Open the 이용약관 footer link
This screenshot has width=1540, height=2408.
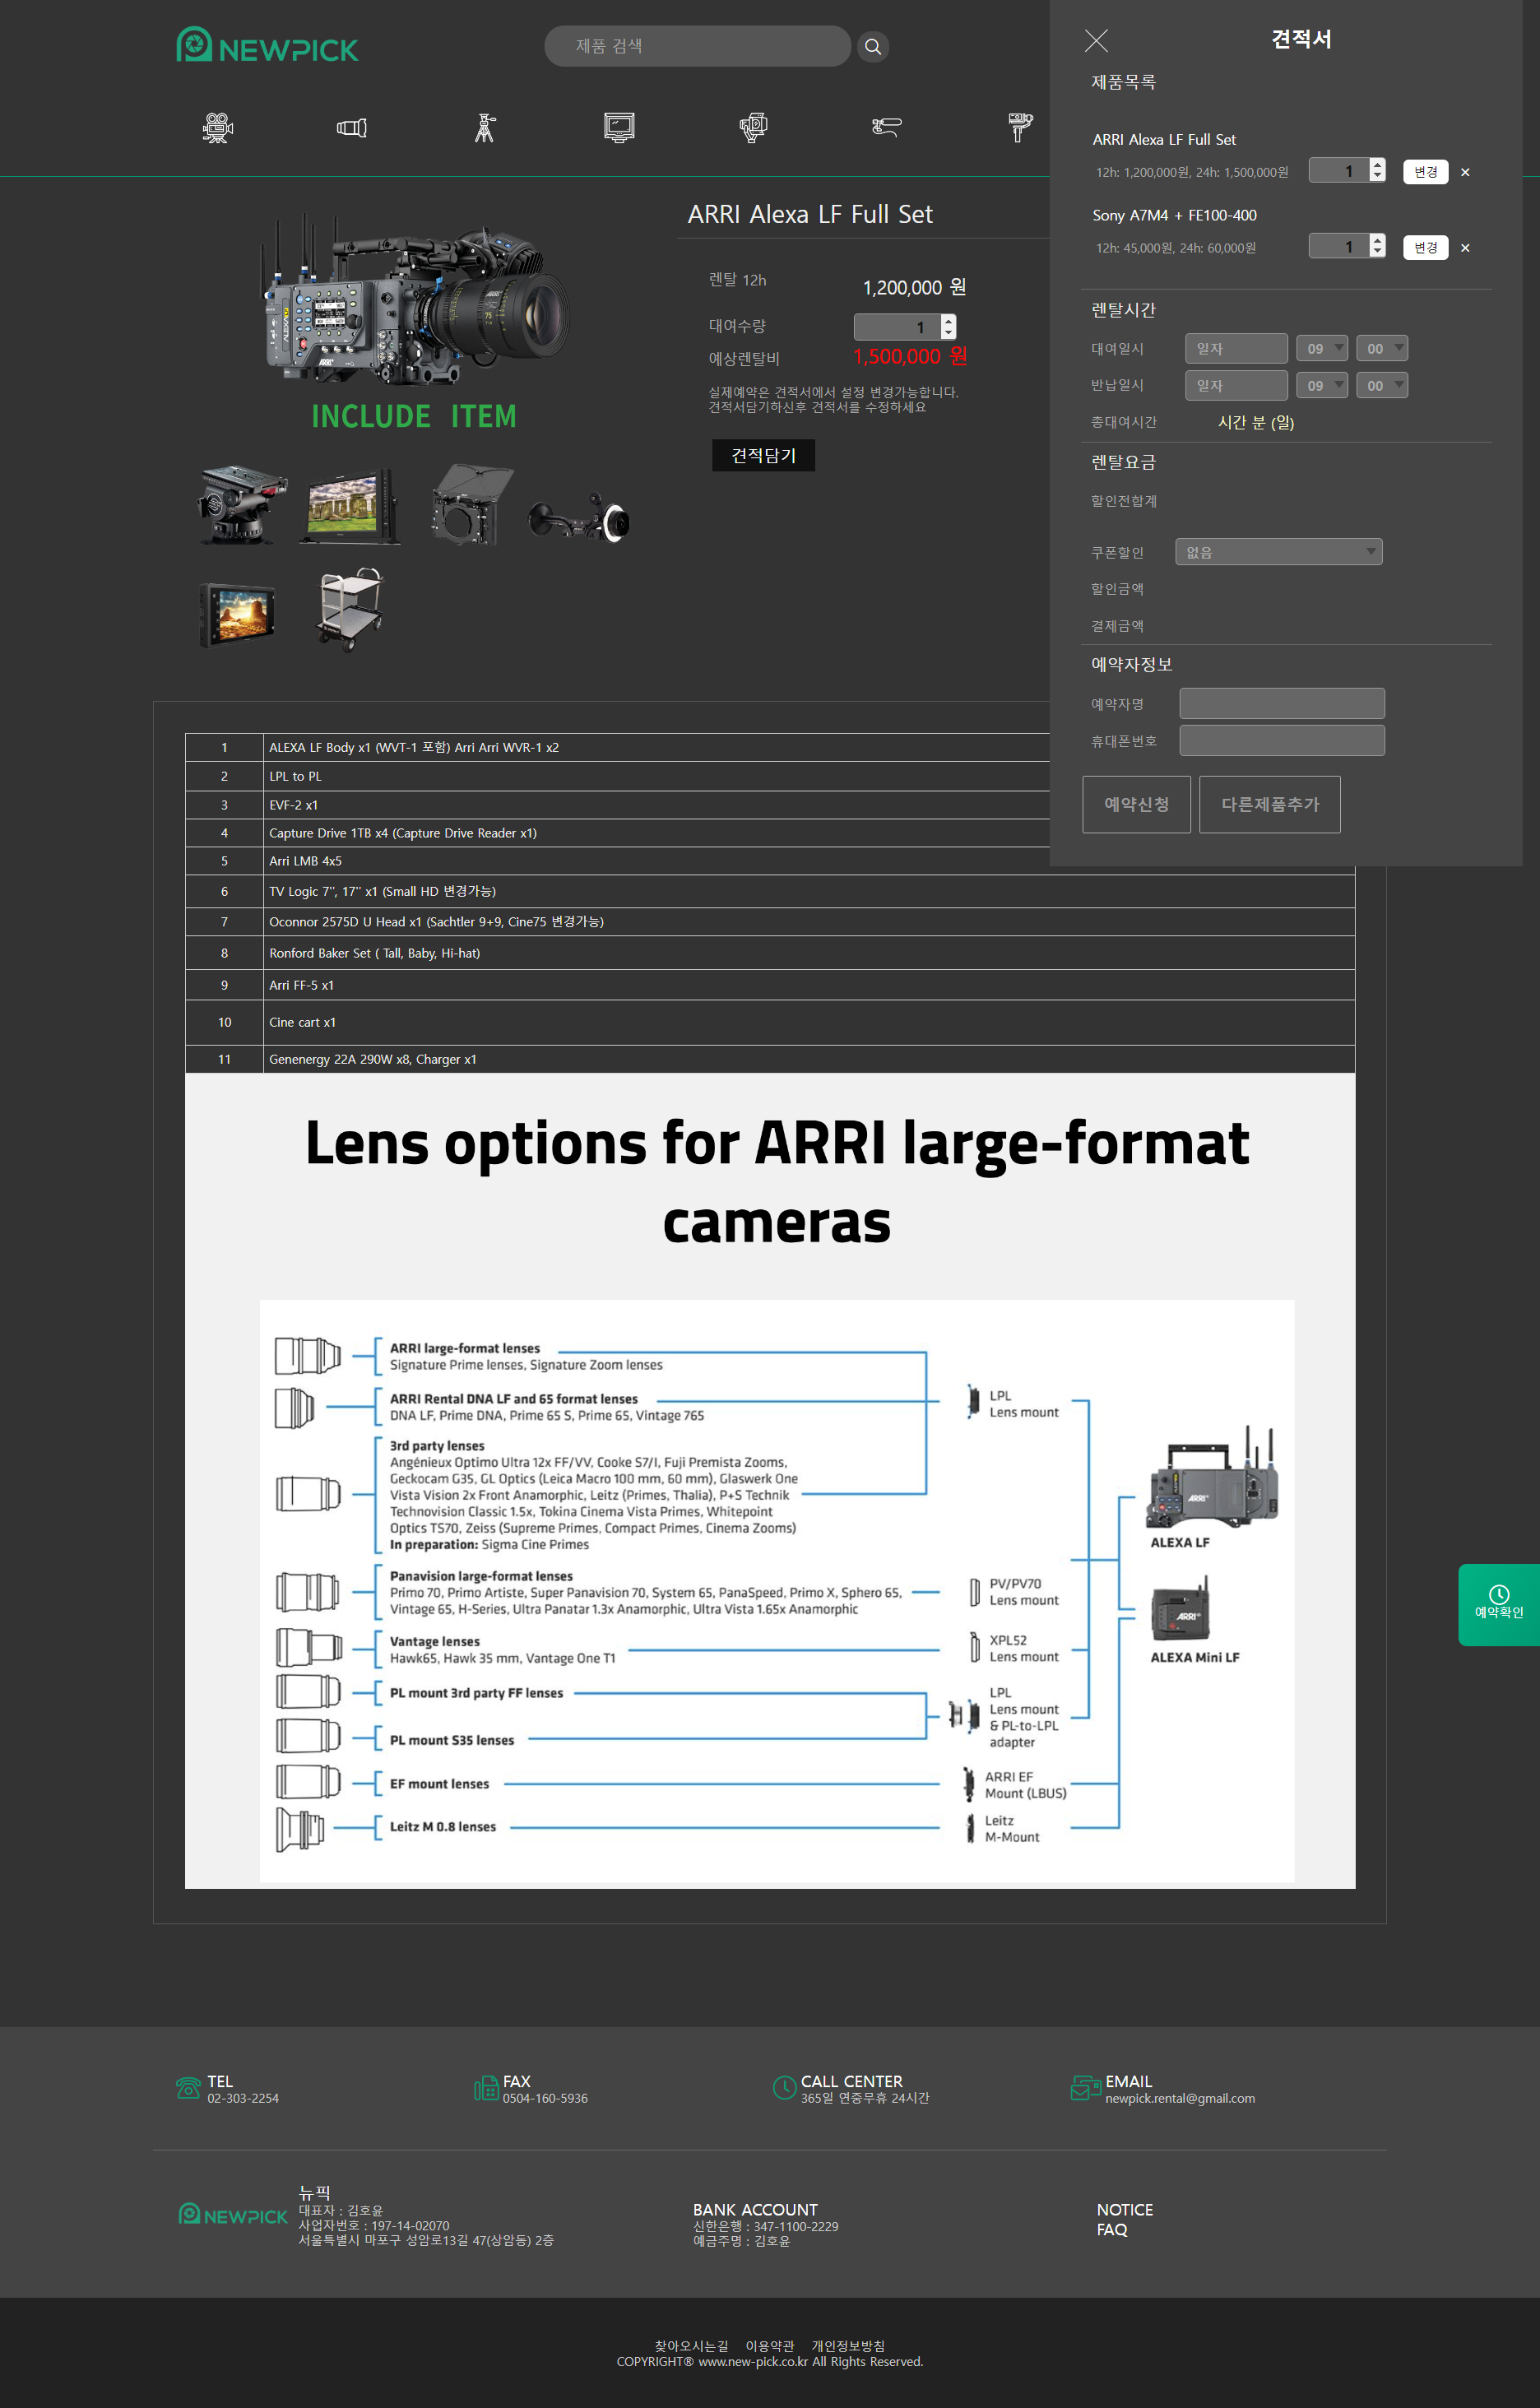(x=769, y=2346)
